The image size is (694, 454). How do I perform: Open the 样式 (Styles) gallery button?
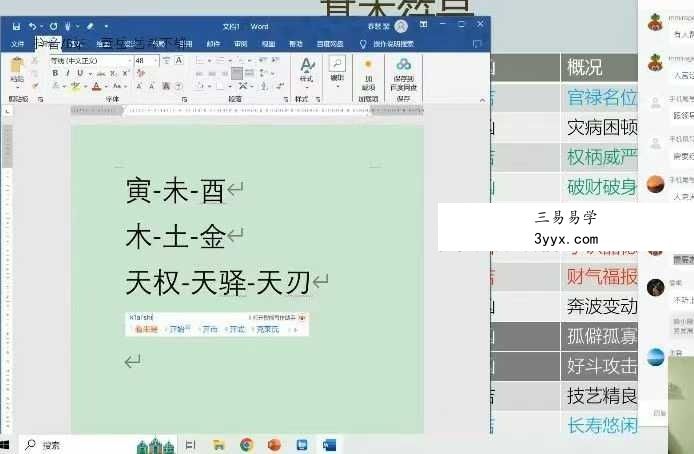point(307,72)
